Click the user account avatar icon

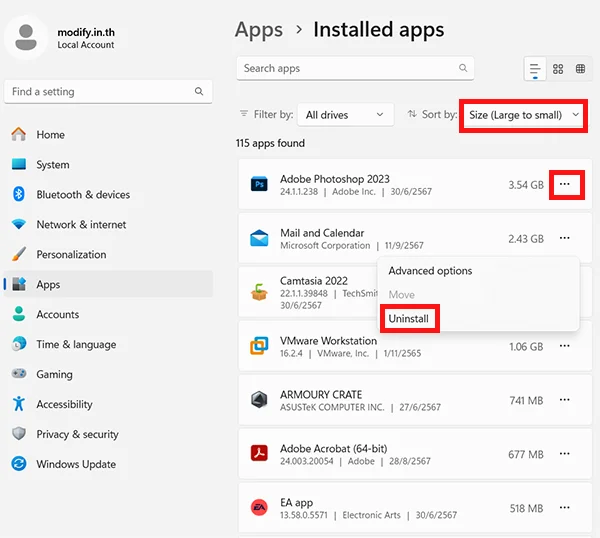coord(26,37)
